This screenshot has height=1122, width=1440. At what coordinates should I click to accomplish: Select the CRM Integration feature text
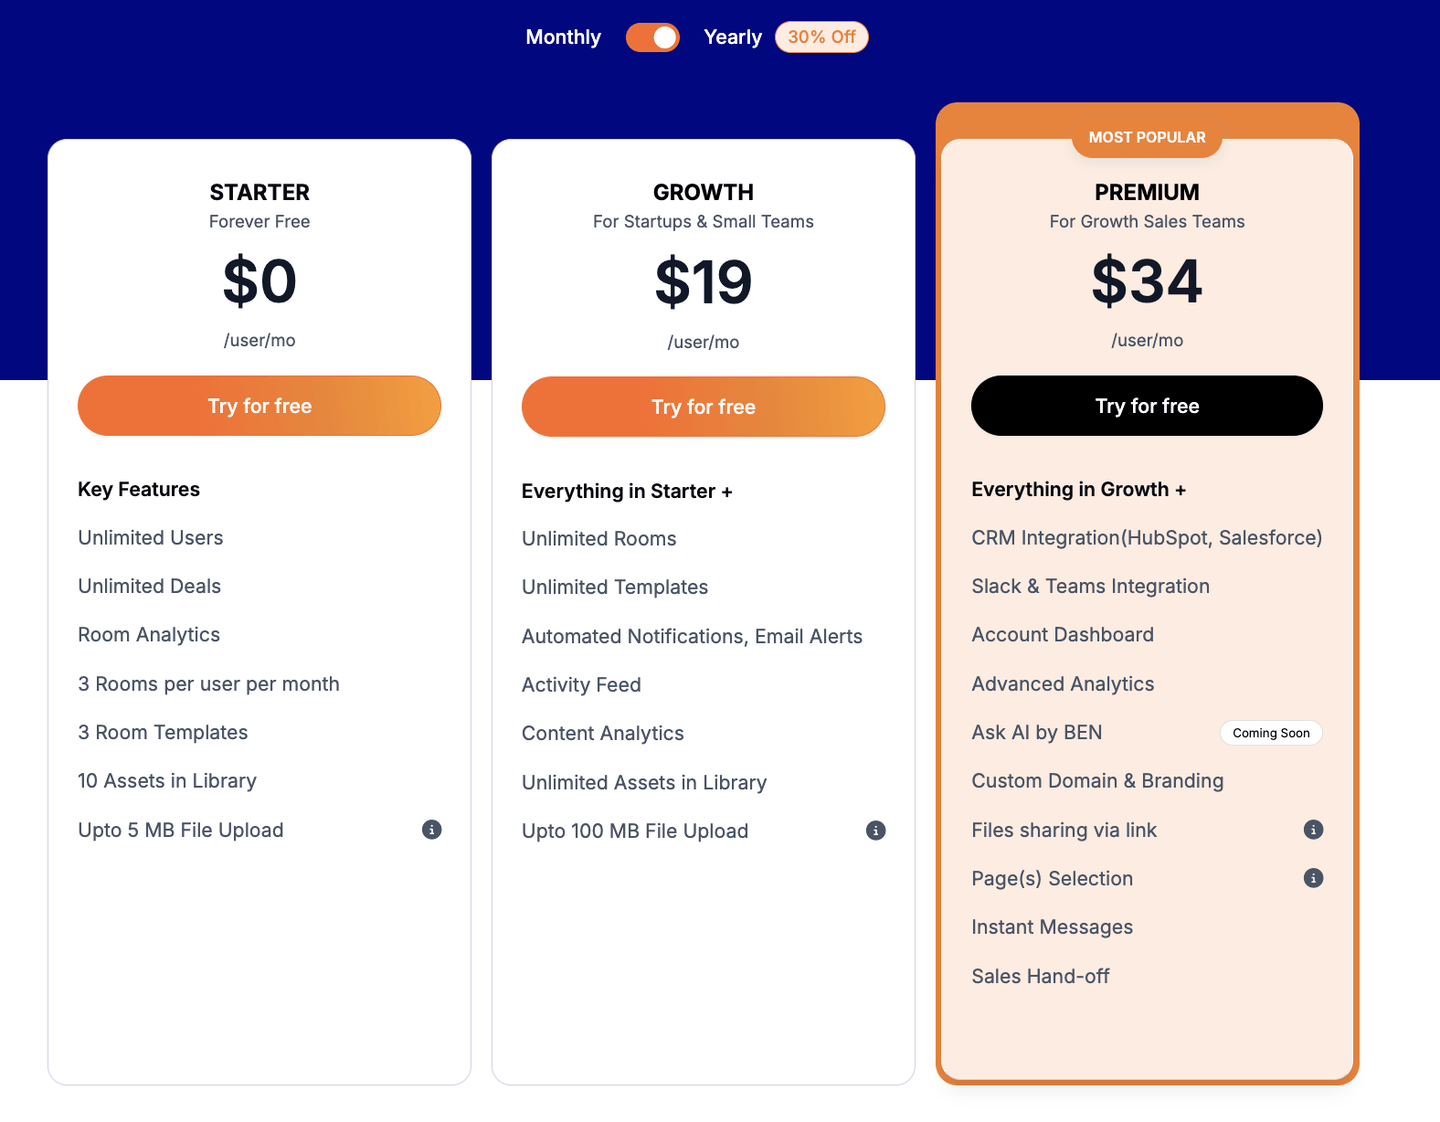[x=1147, y=538]
